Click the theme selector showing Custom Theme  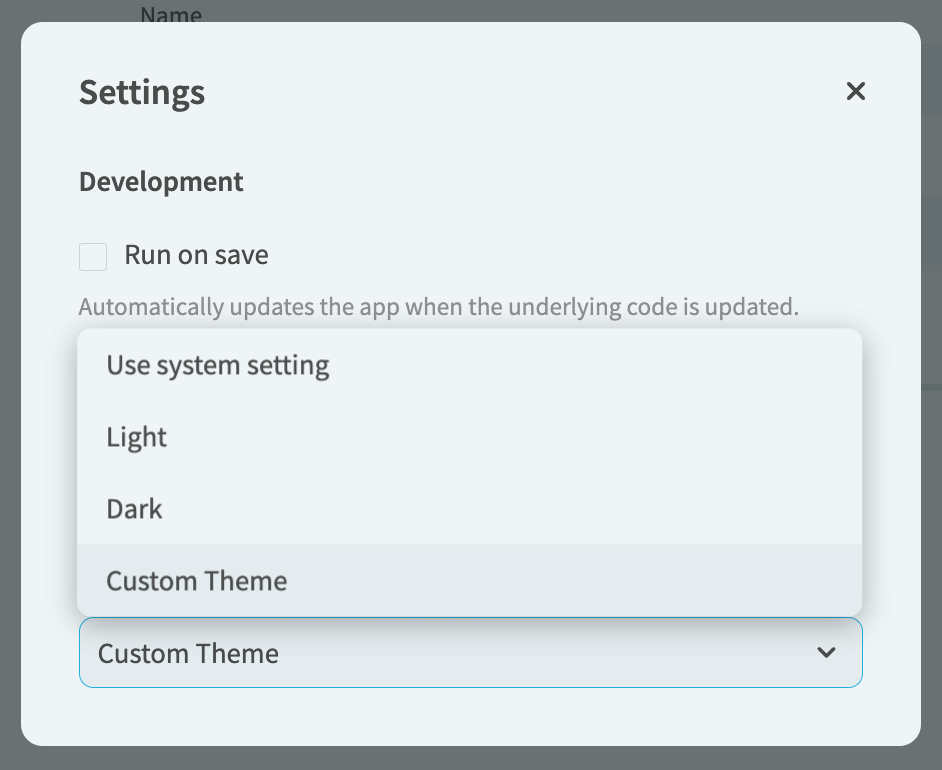[x=400, y=652]
